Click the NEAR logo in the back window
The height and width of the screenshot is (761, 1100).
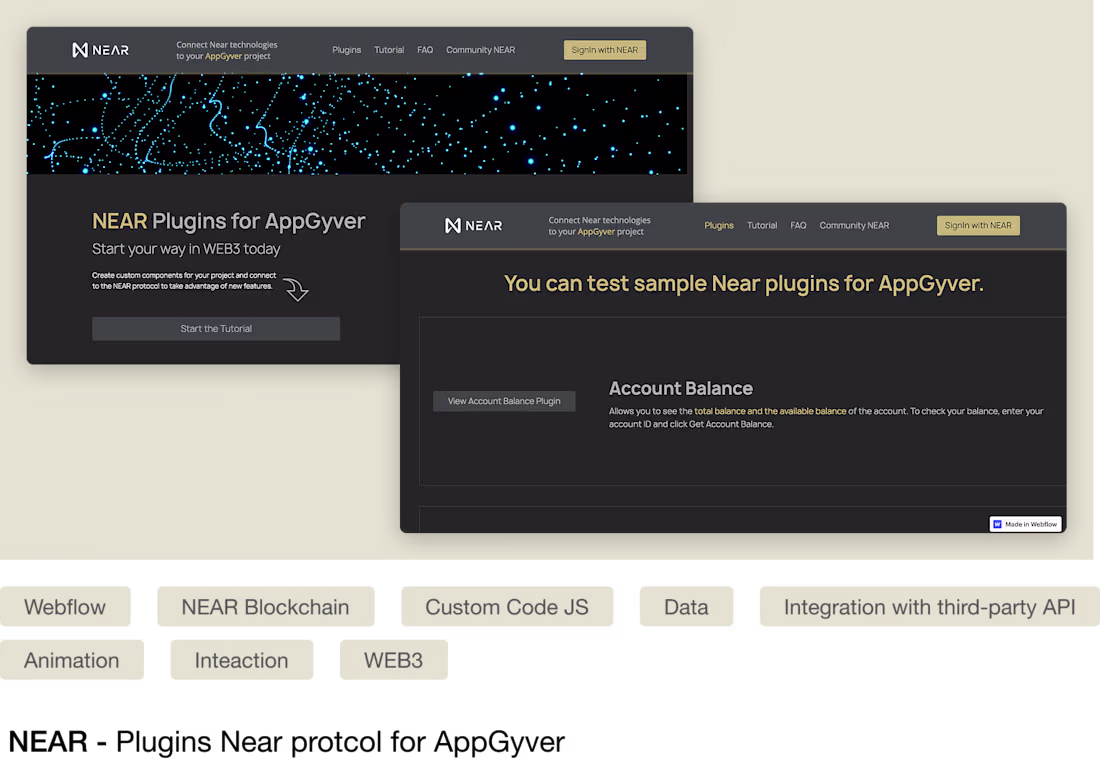click(x=100, y=50)
